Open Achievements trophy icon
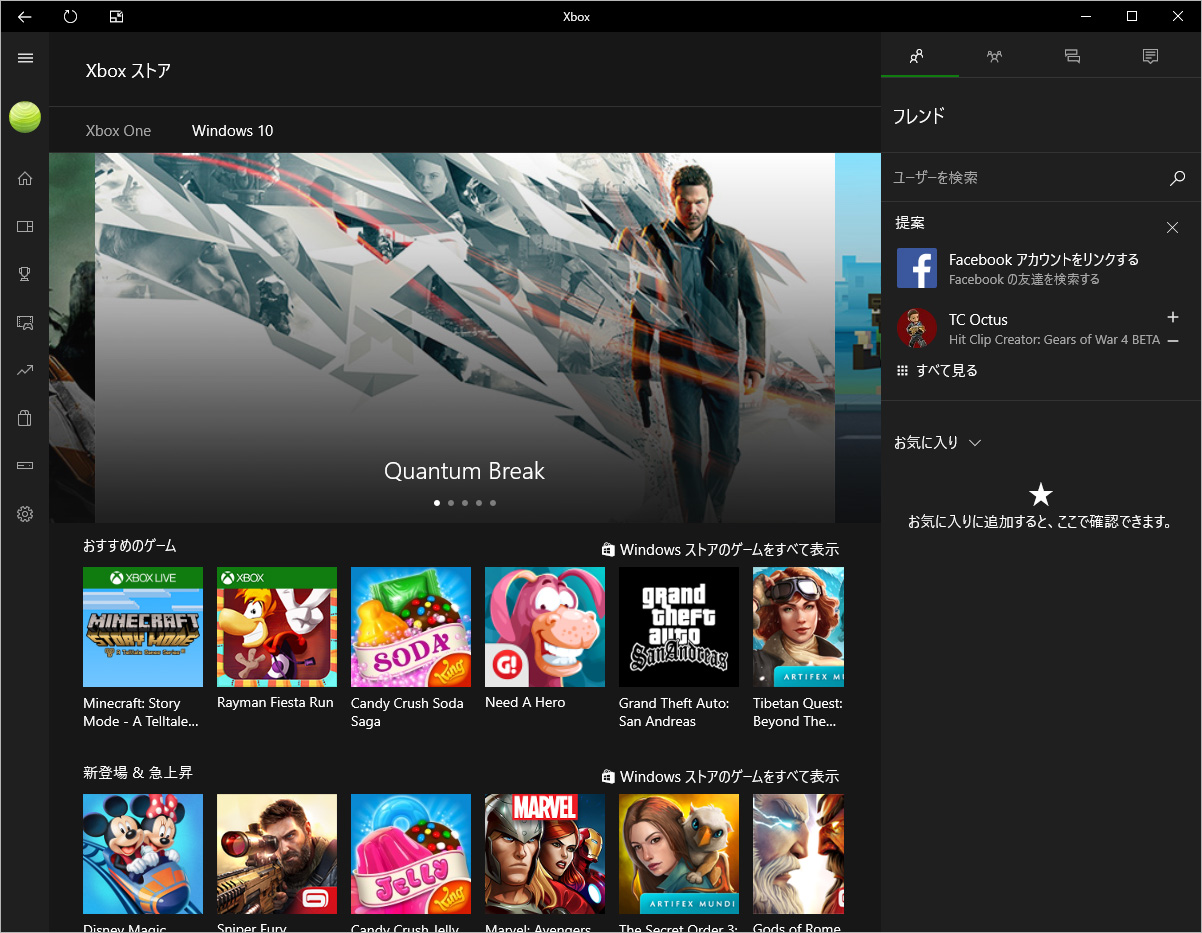The height and width of the screenshot is (933, 1202). pos(25,274)
